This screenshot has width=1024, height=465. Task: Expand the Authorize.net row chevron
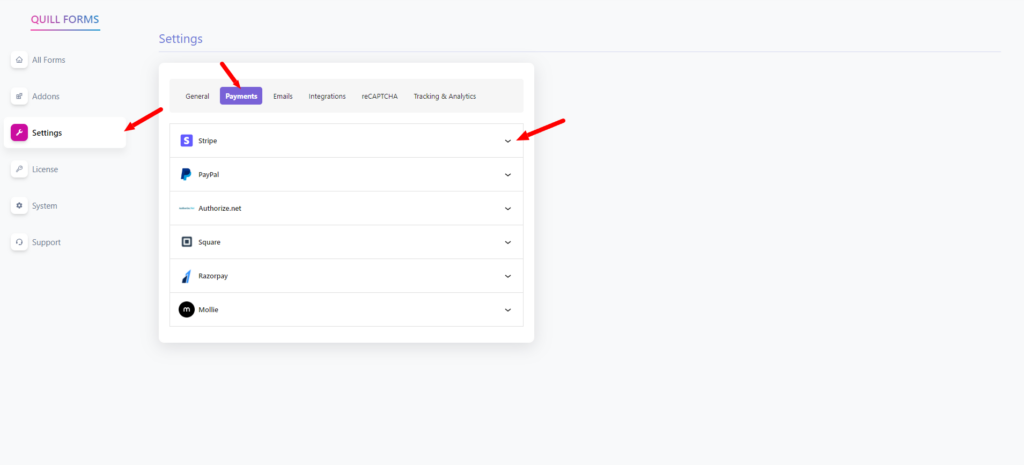pos(508,208)
